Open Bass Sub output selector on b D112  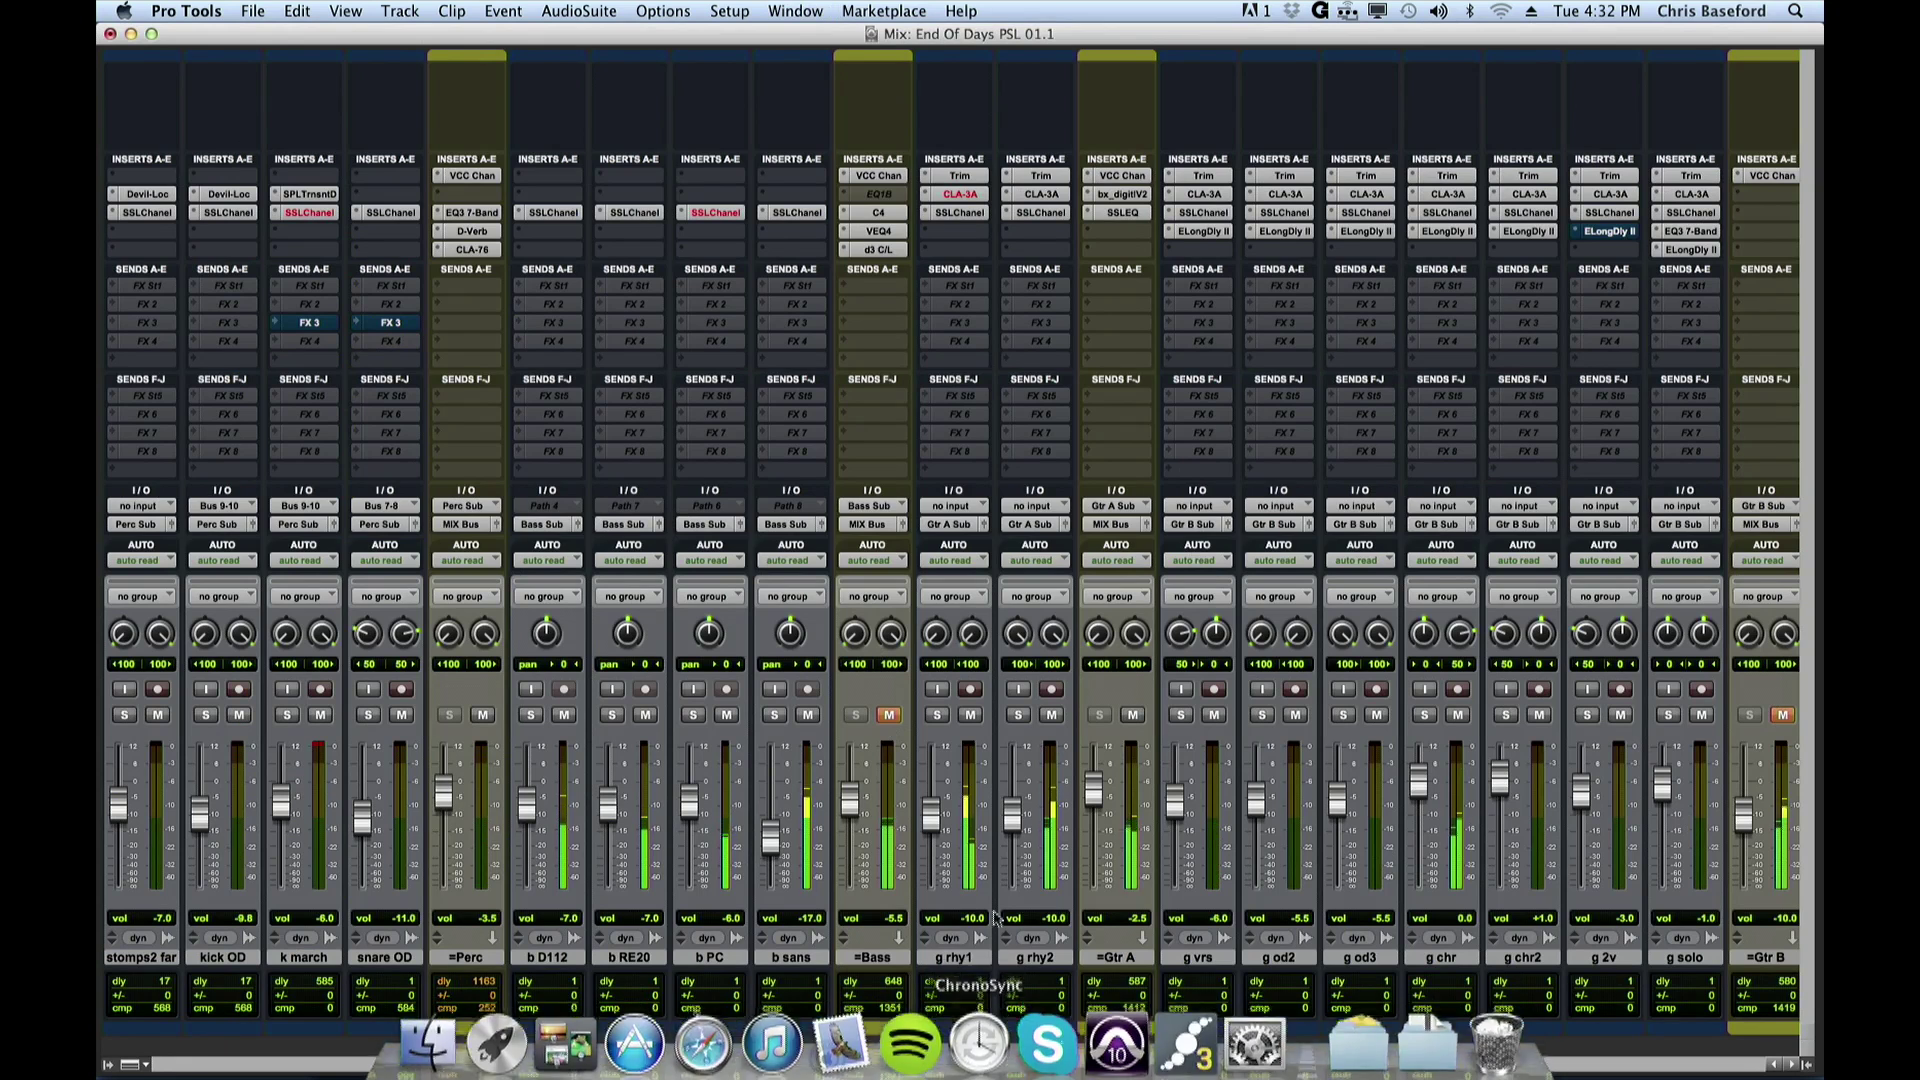tap(542, 525)
